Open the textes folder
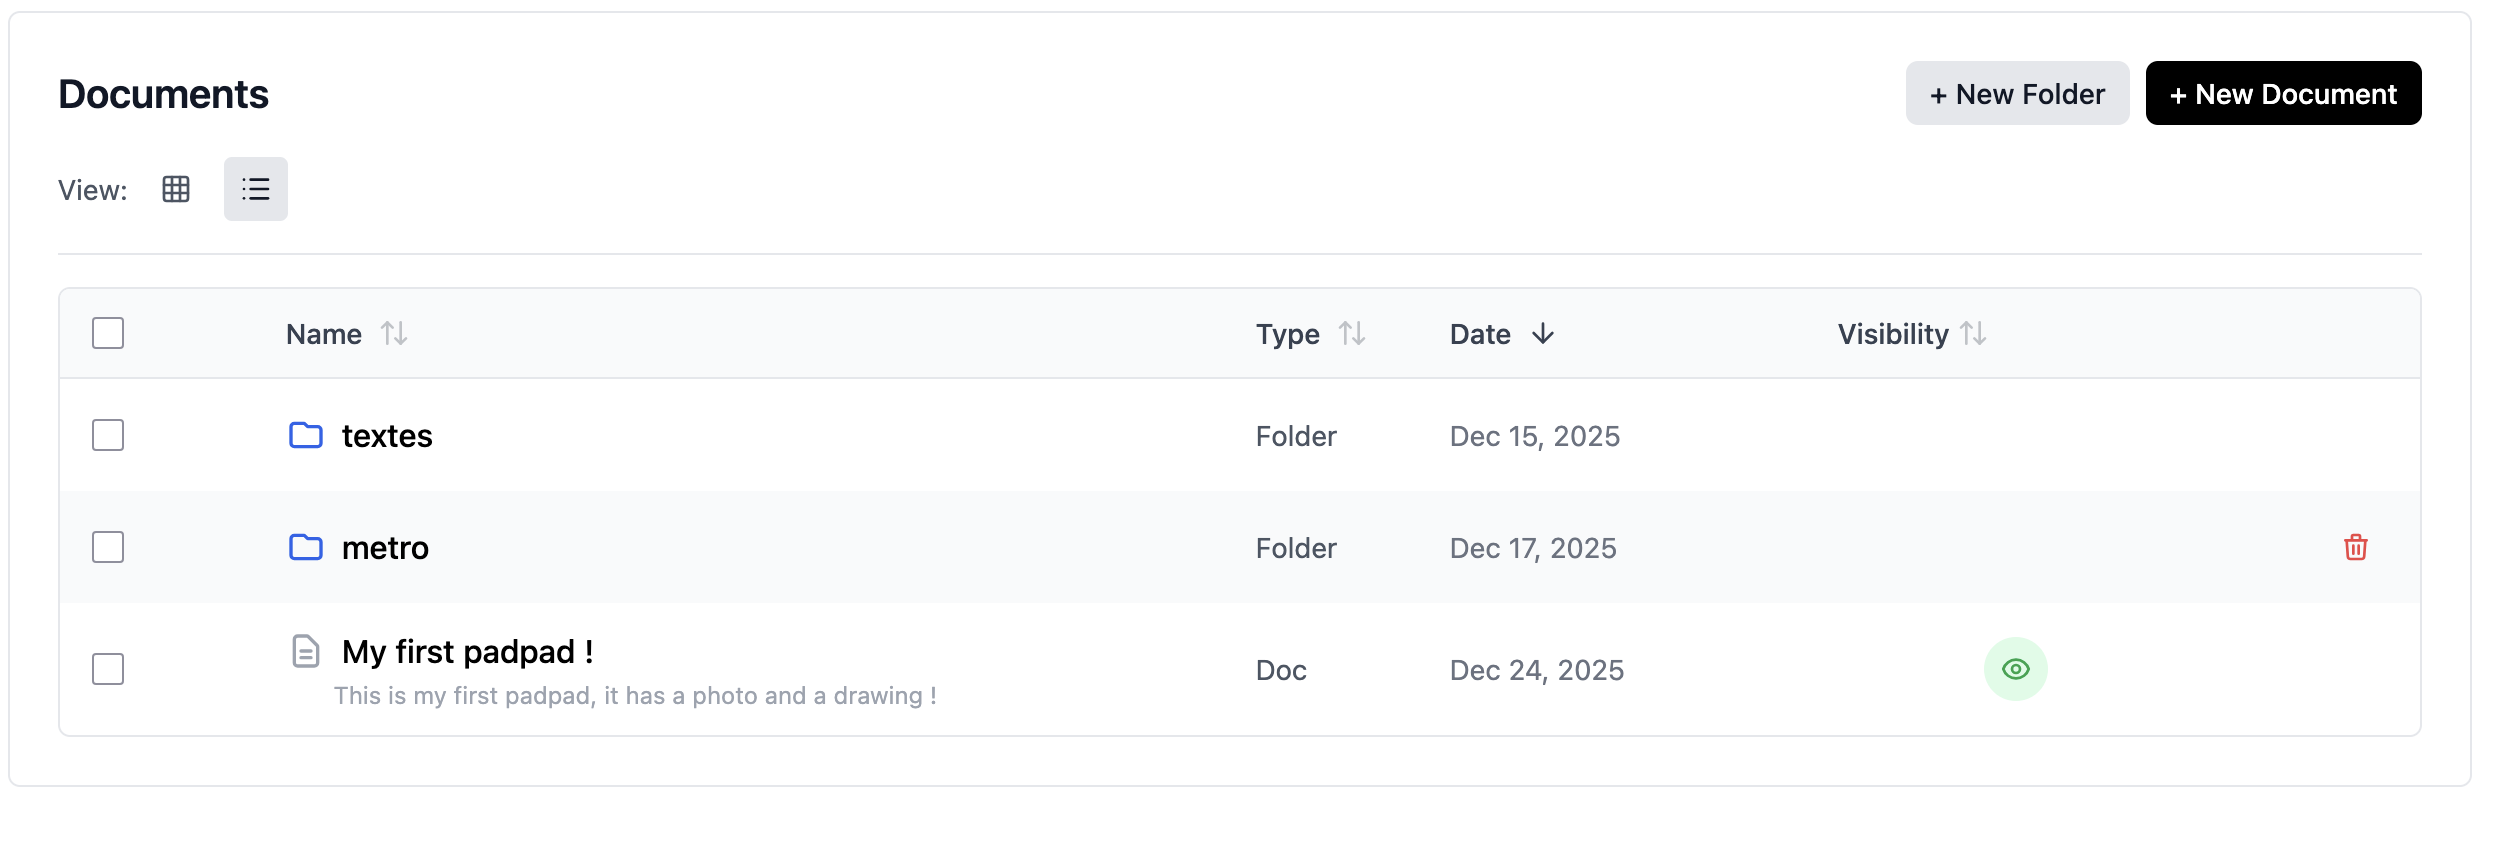The height and width of the screenshot is (842, 2496). pos(387,436)
